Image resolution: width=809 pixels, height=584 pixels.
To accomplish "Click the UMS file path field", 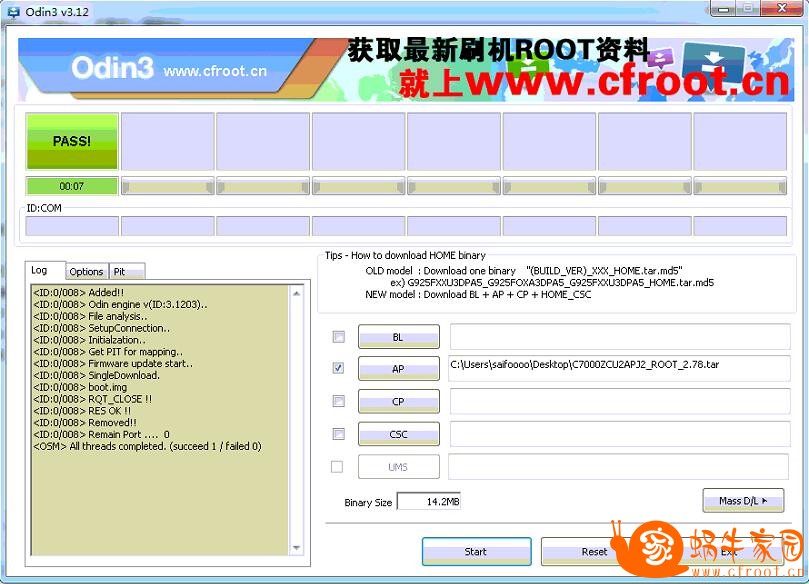I will point(619,466).
